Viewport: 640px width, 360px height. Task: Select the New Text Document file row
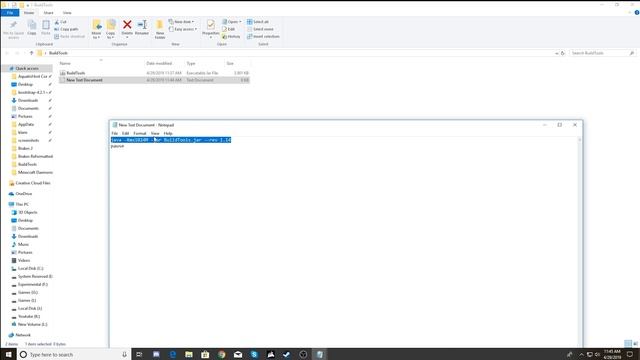(154, 80)
